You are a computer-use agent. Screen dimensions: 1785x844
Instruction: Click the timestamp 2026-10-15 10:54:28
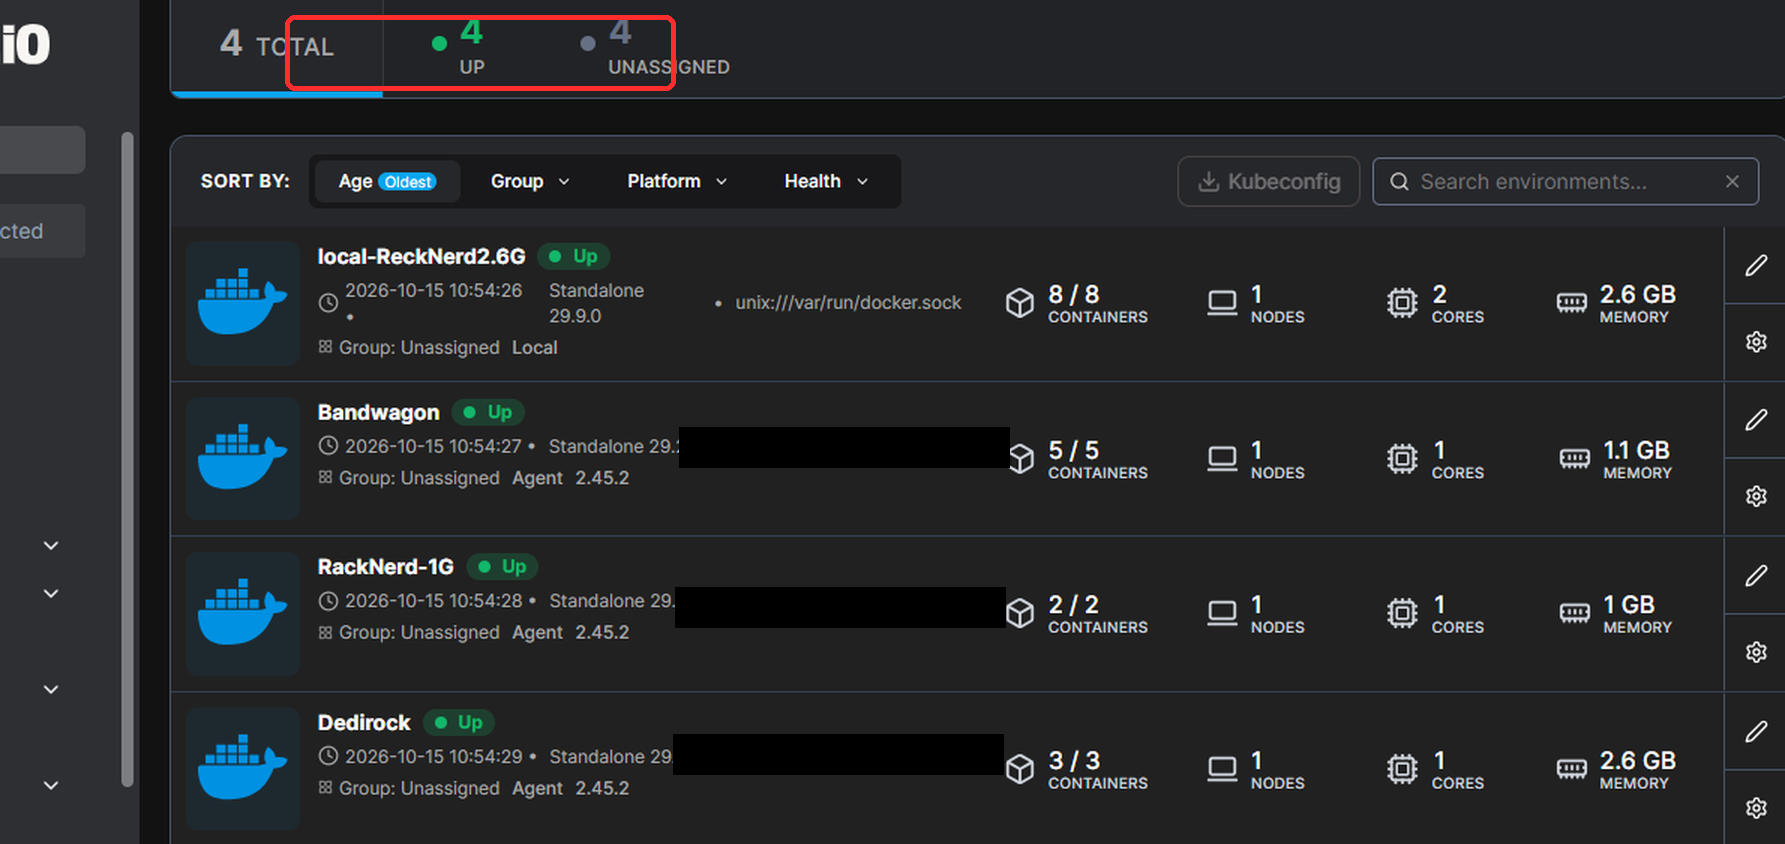coord(433,600)
